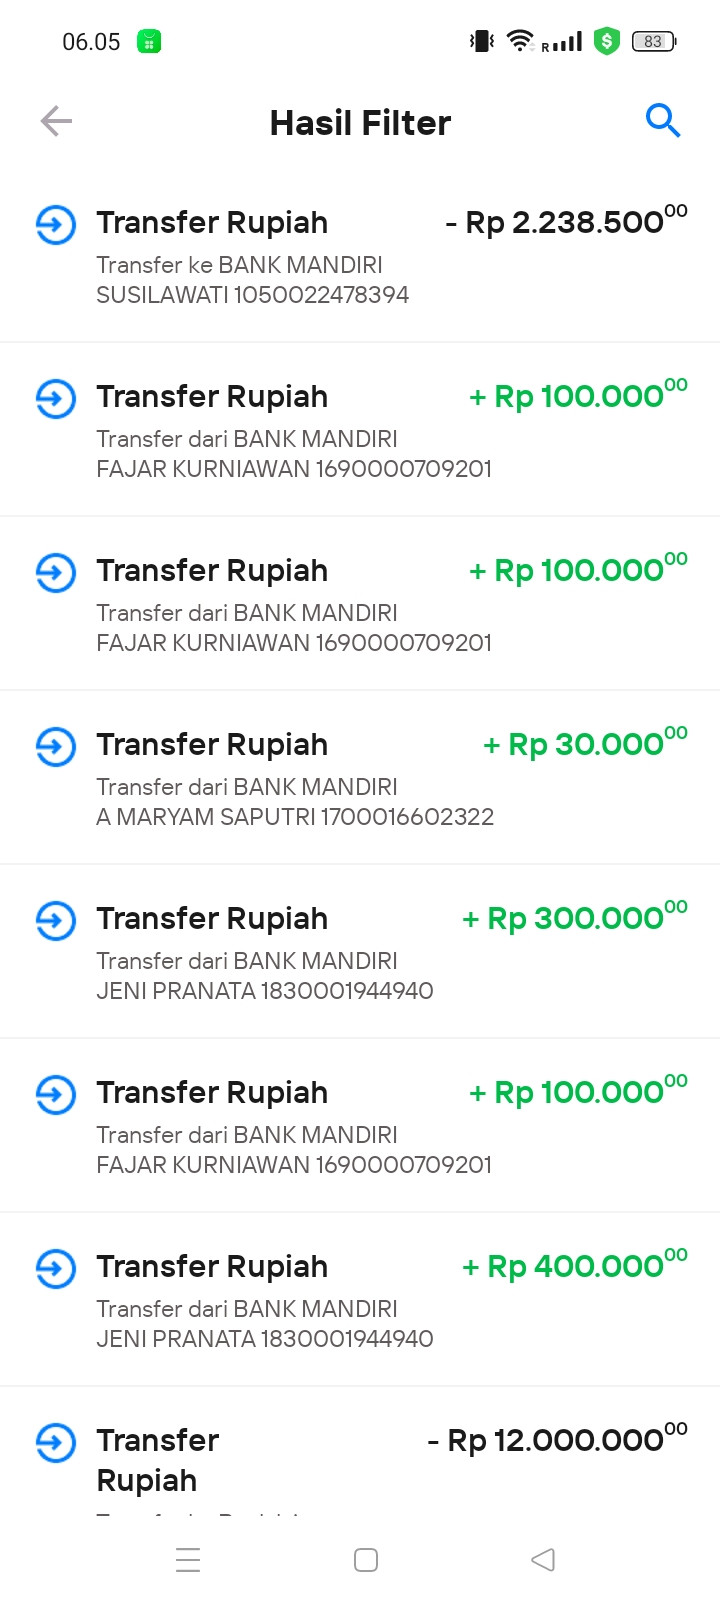This screenshot has width=720, height=1604.
Task: Tap the - Rp 2.238.500 amount
Action: (566, 222)
